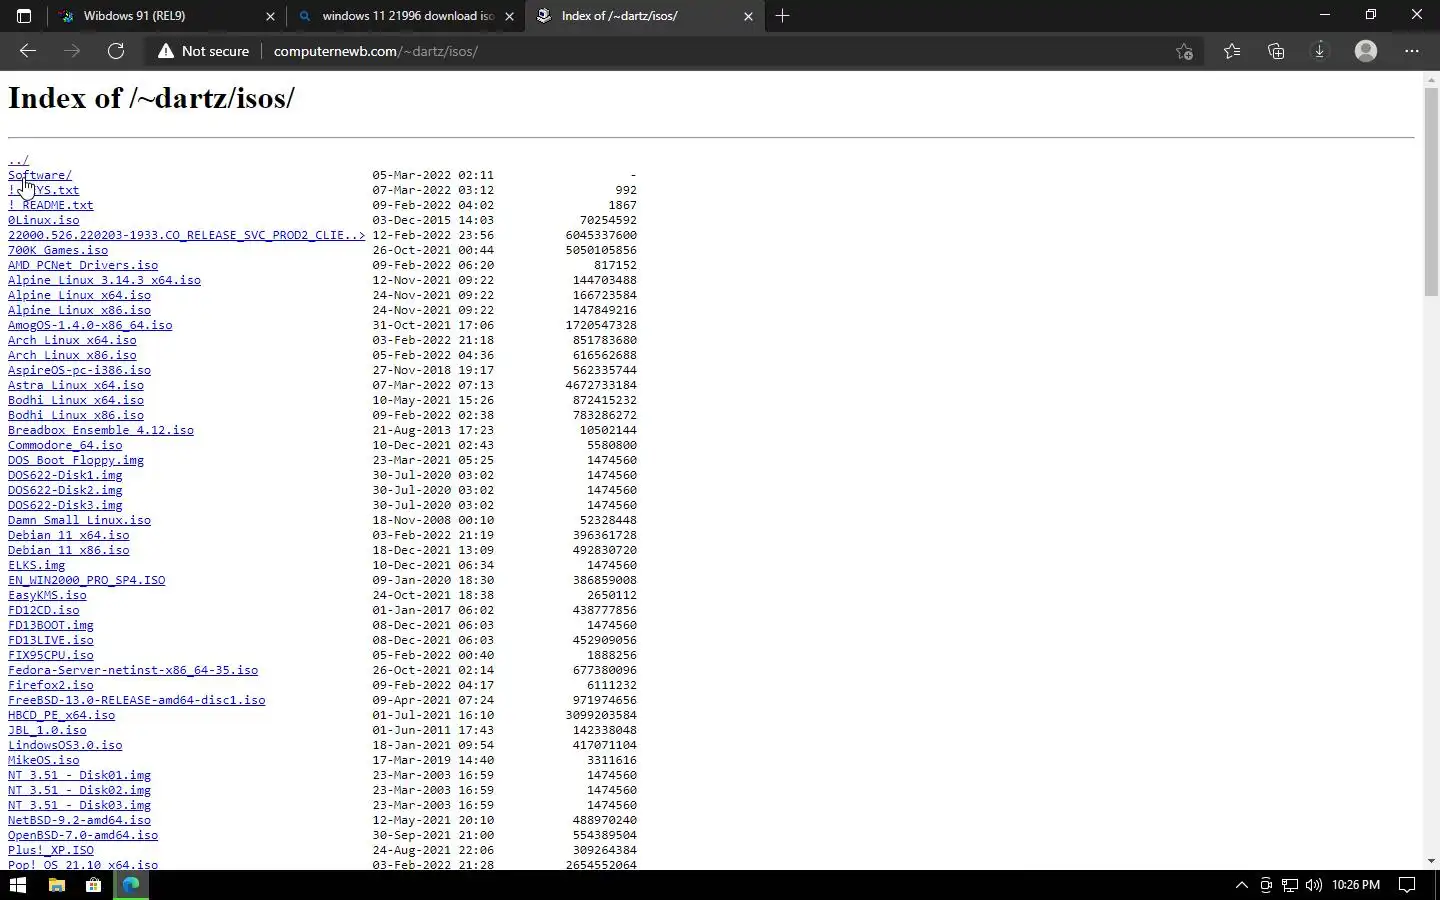1440x900 pixels.
Task: Open the Windows Start menu
Action: 18,885
